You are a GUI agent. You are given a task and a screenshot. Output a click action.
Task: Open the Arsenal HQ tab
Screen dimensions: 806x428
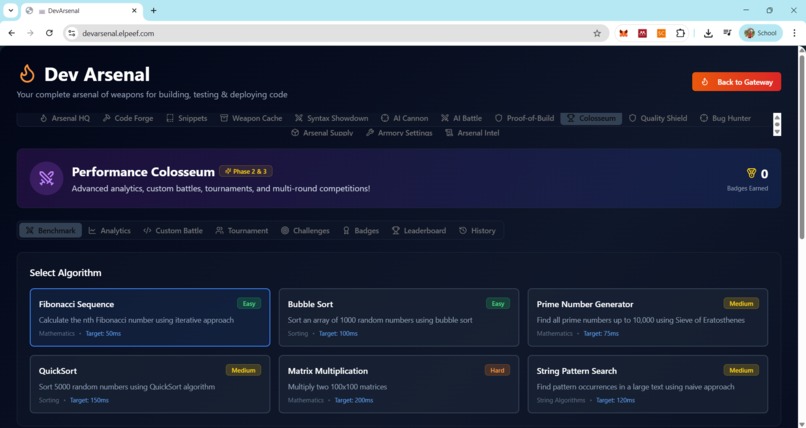(x=65, y=118)
